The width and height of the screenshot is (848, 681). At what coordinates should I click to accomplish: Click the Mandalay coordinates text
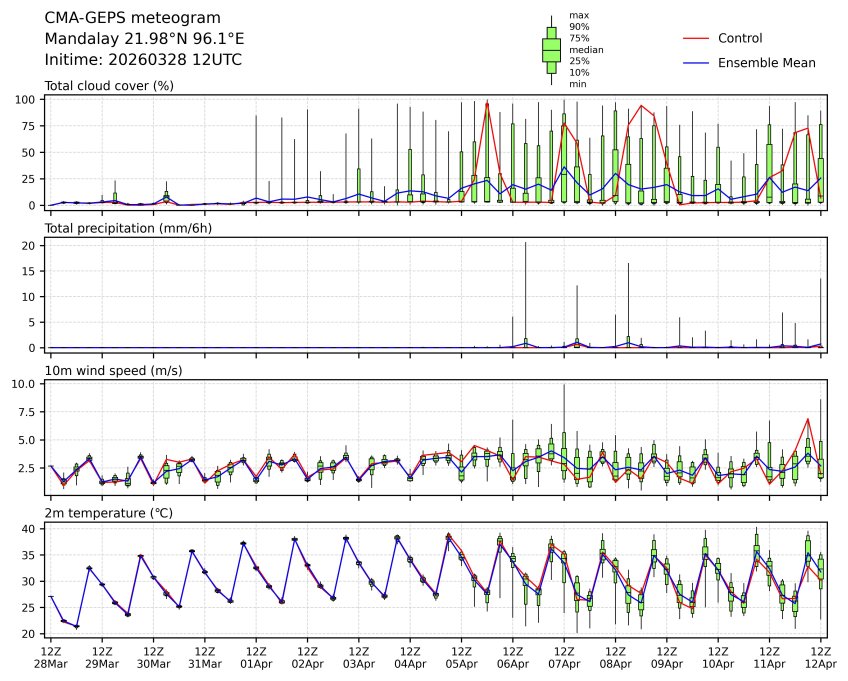pyautogui.click(x=144, y=39)
